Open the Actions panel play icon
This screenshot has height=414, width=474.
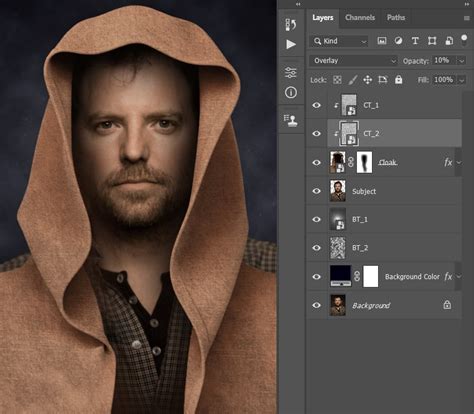tap(291, 44)
